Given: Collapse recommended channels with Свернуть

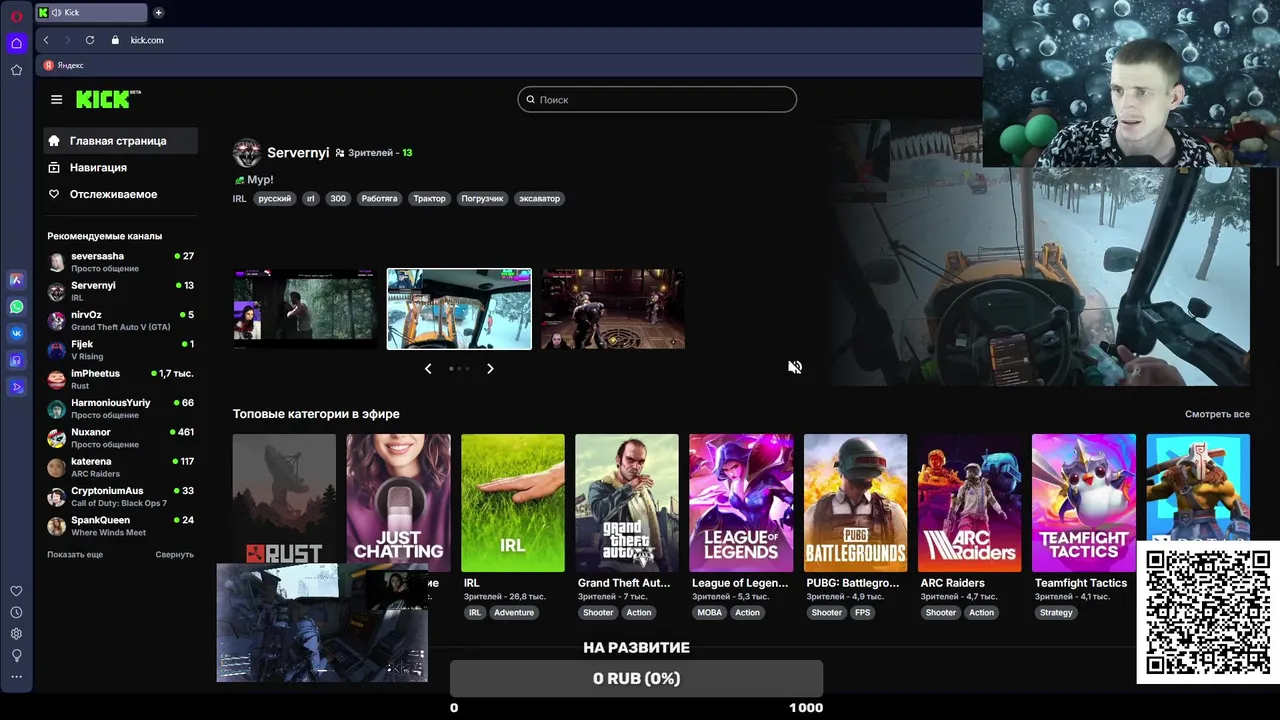Looking at the screenshot, I should tap(174, 554).
